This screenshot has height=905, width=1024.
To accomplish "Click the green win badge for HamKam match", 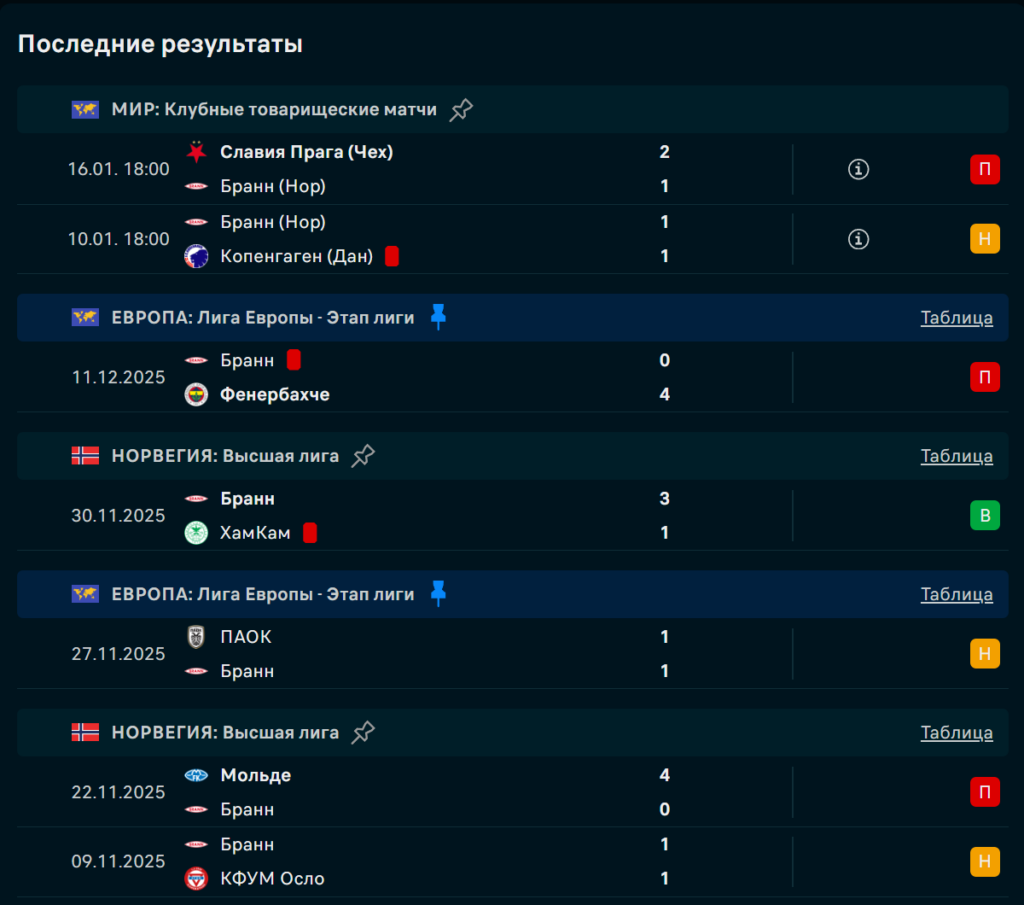I will (x=984, y=516).
